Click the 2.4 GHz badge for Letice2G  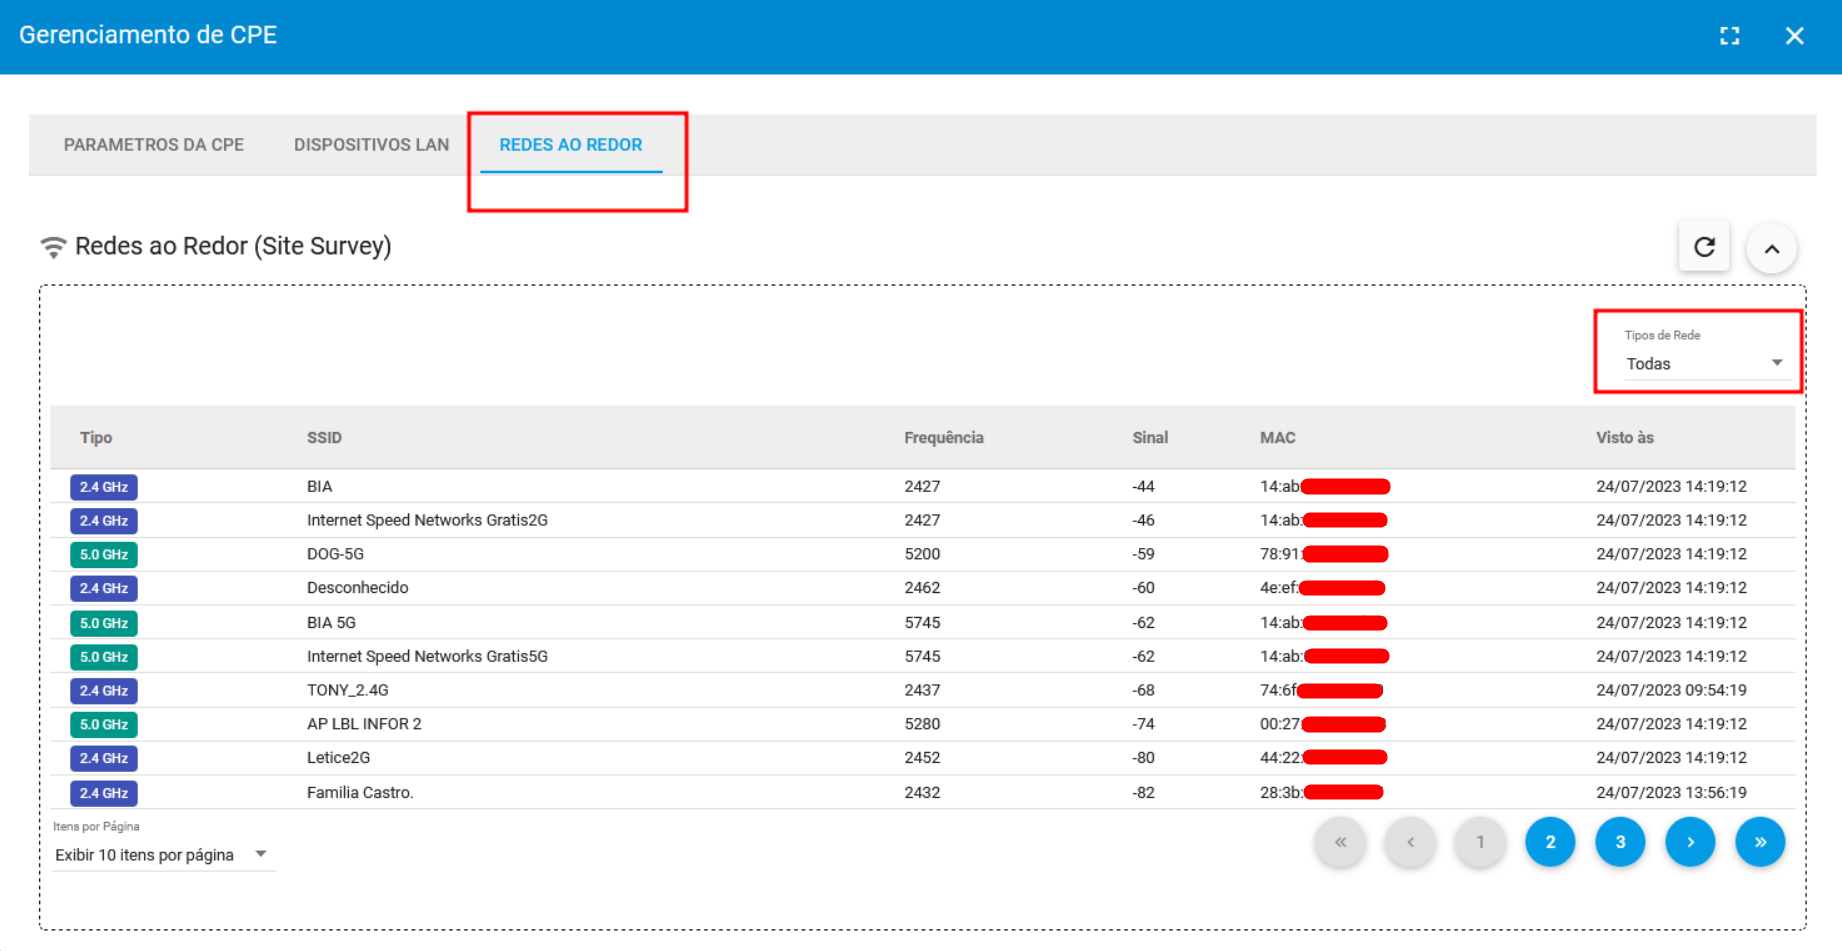104,759
